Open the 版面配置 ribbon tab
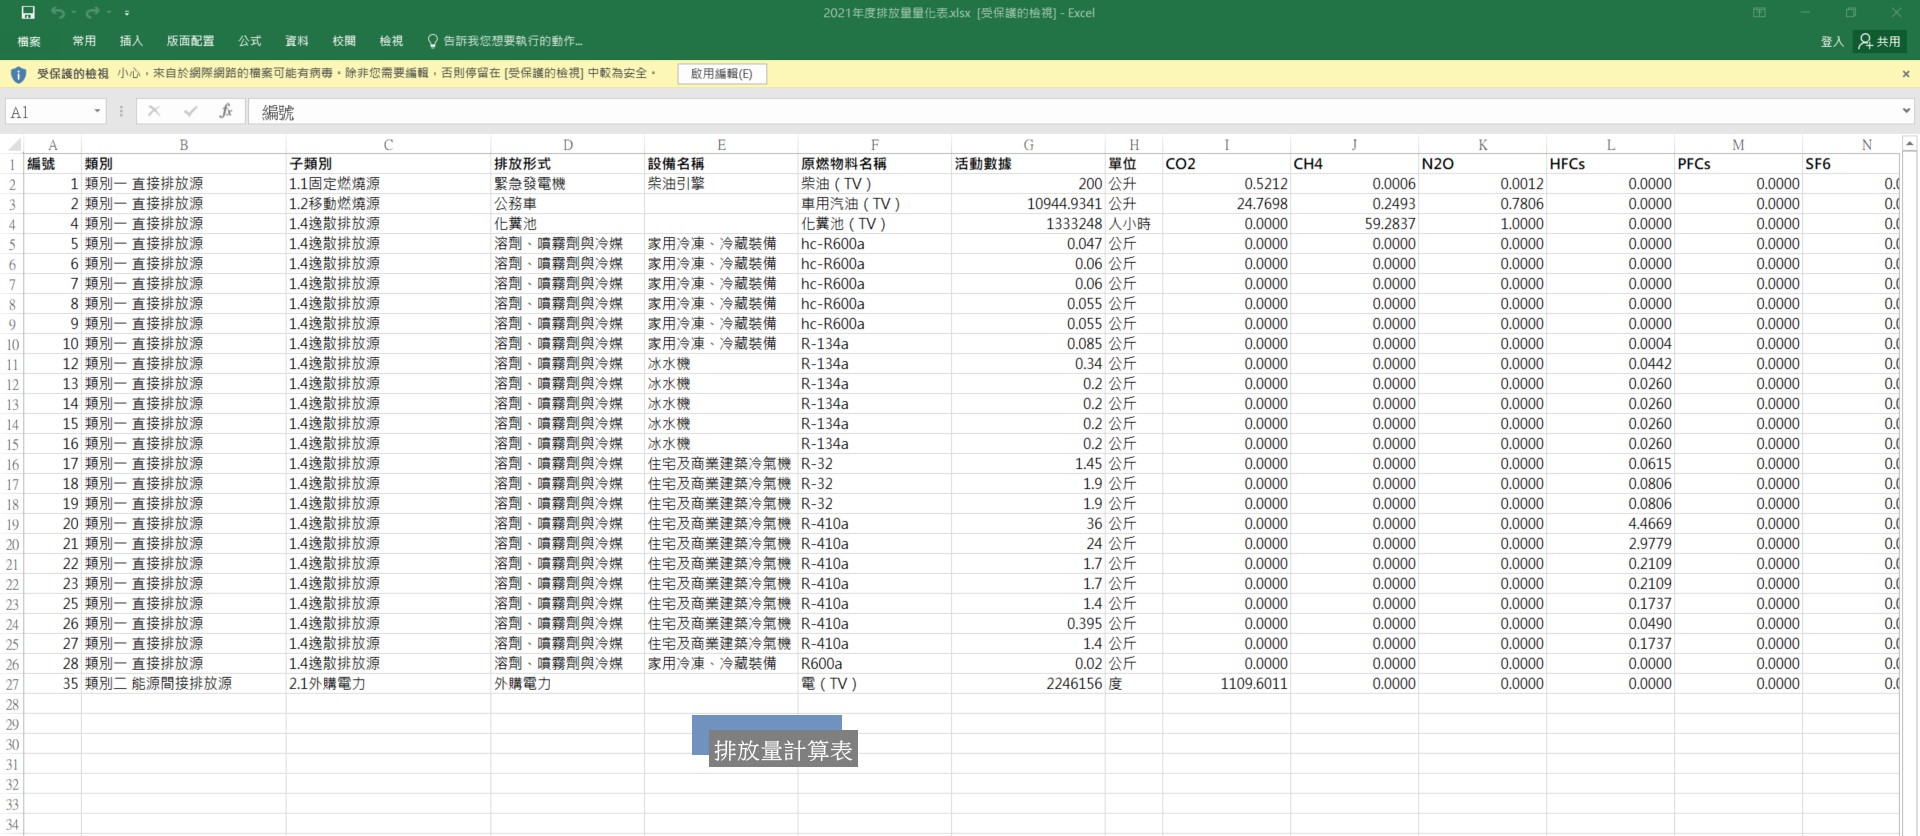Viewport: 1920px width, 836px height. [190, 41]
